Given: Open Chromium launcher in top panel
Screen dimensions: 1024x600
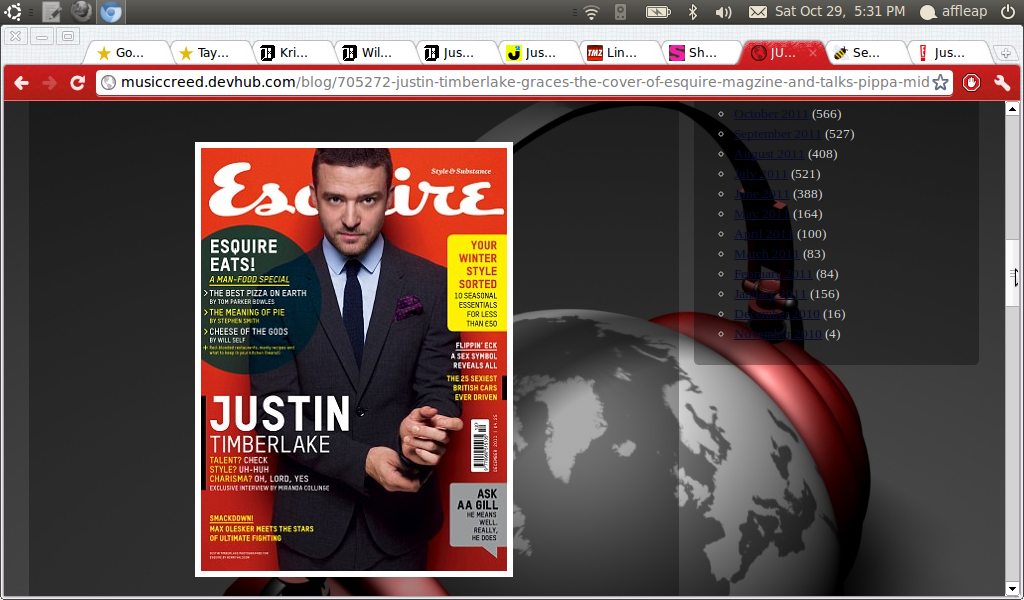Looking at the screenshot, I should (x=111, y=12).
